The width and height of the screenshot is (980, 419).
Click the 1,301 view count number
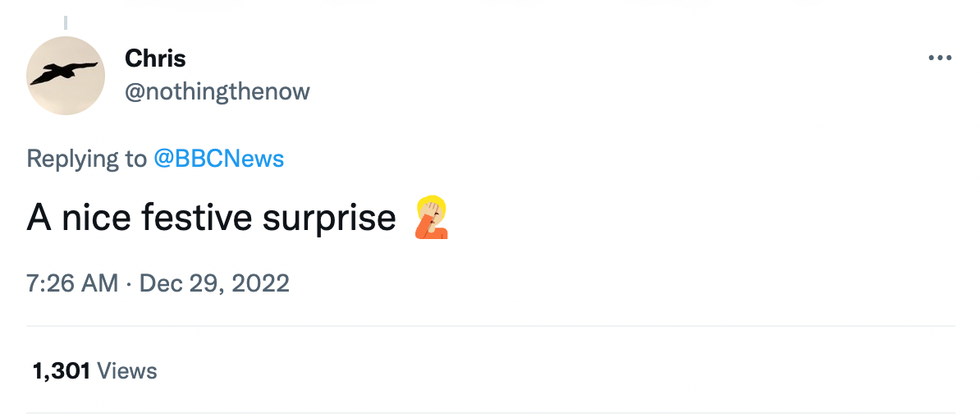pyautogui.click(x=61, y=371)
